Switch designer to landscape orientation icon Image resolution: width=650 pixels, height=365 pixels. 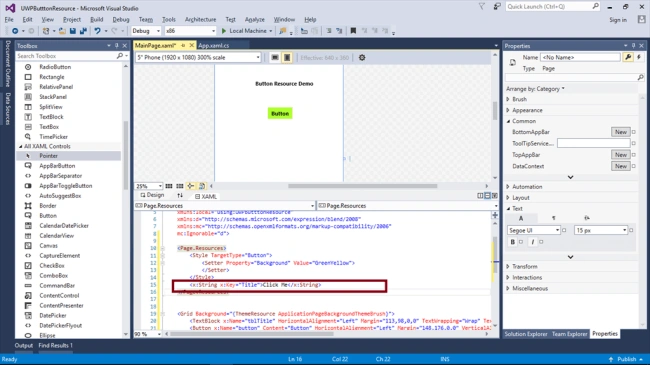pyautogui.click(x=275, y=58)
